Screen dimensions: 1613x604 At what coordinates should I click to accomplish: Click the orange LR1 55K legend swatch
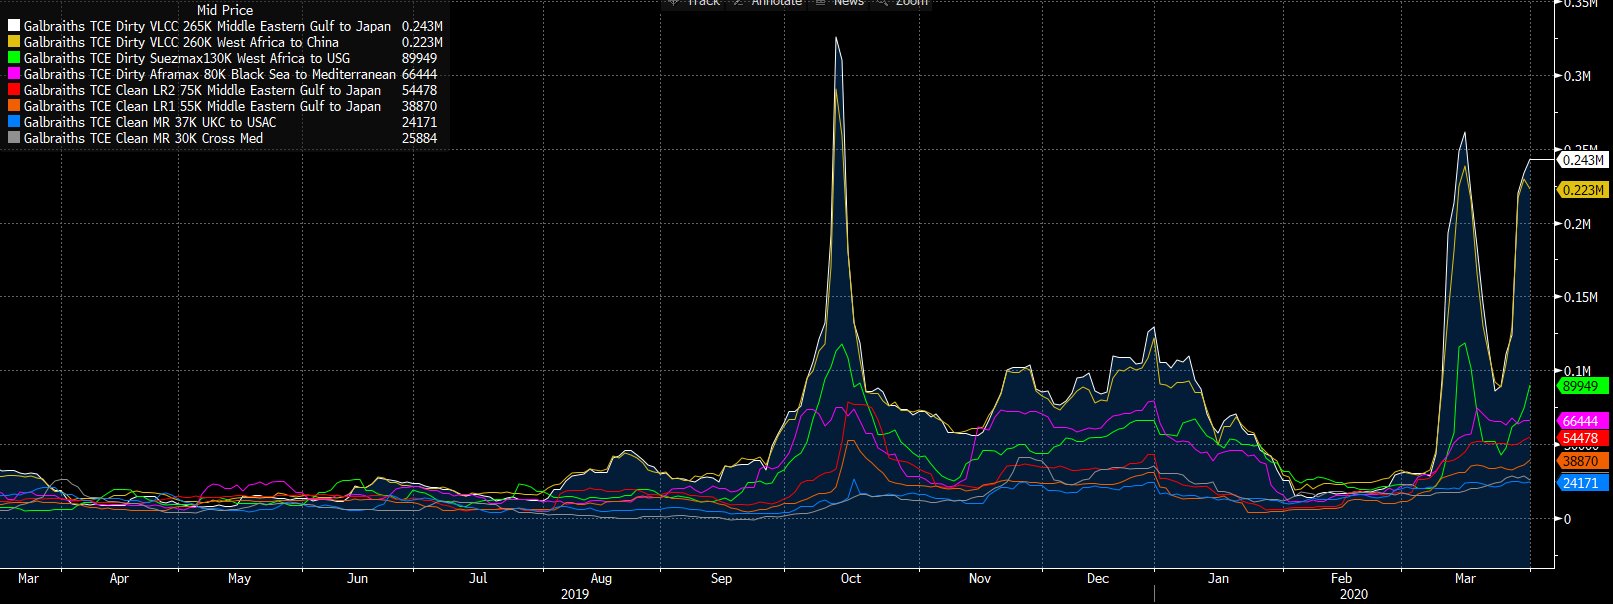14,107
